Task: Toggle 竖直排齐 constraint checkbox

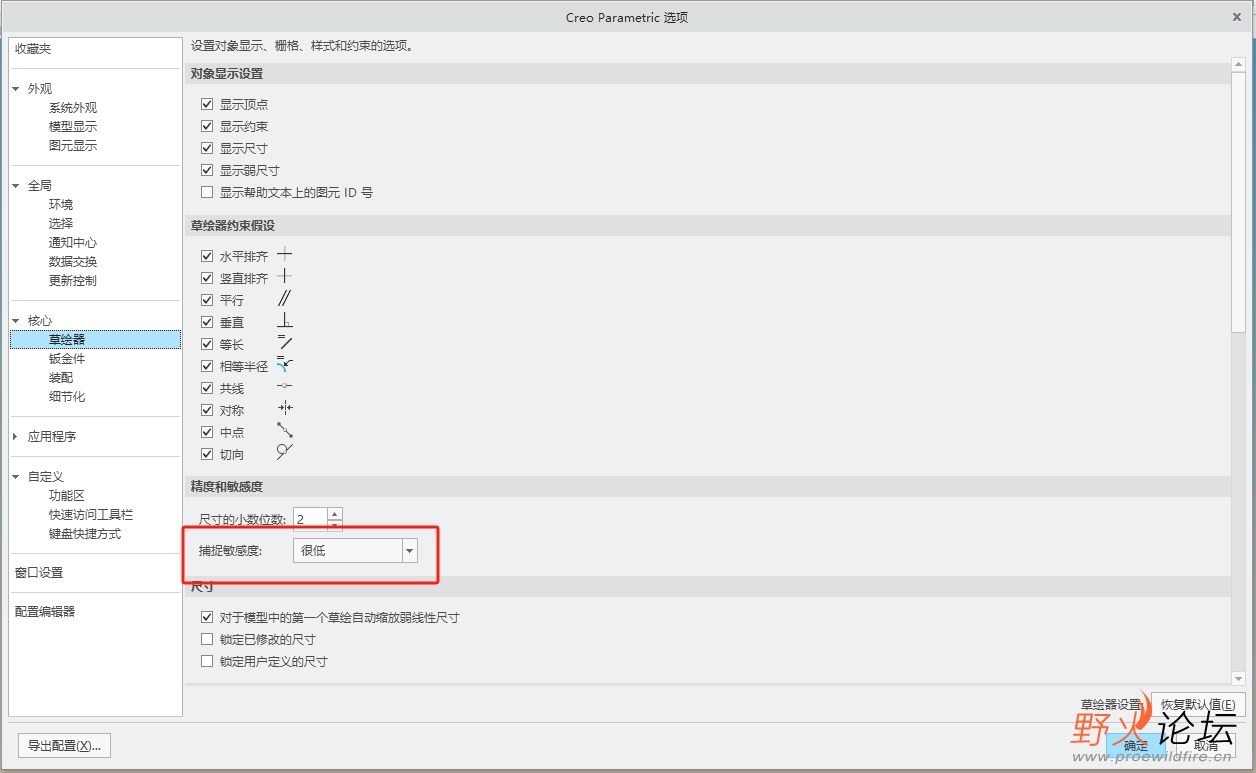Action: [207, 278]
